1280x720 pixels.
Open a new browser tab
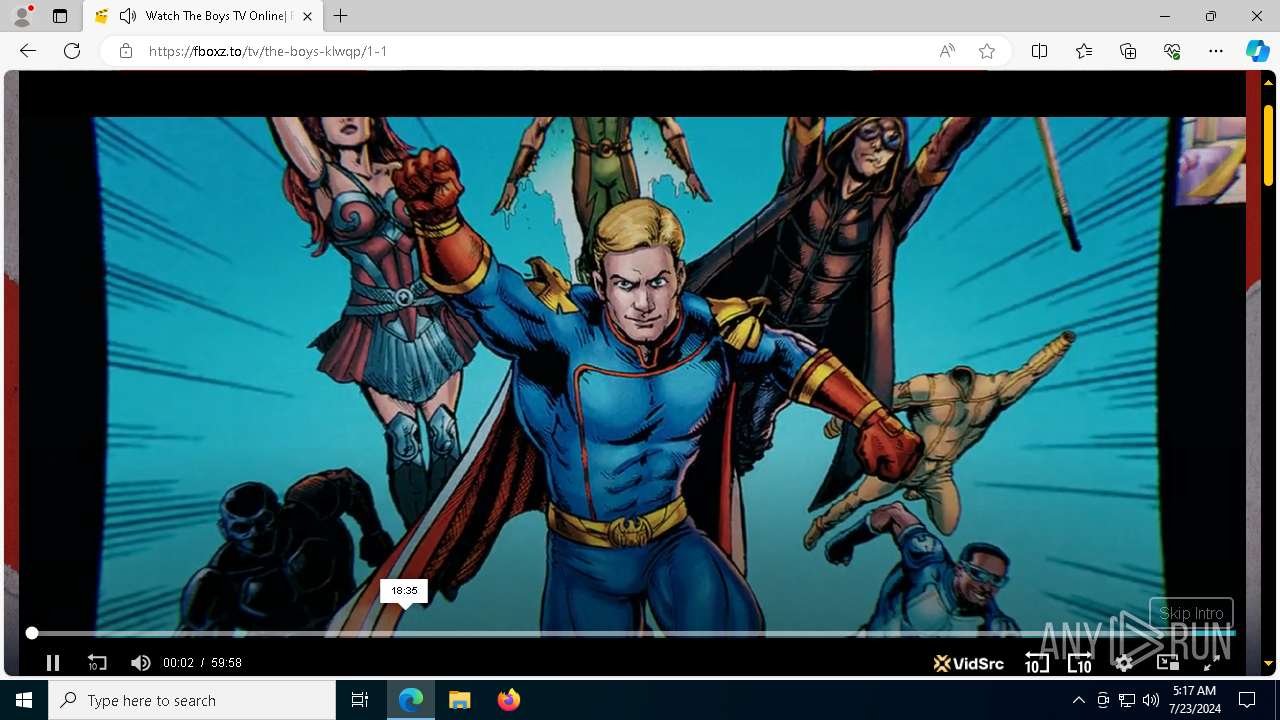pyautogui.click(x=341, y=16)
